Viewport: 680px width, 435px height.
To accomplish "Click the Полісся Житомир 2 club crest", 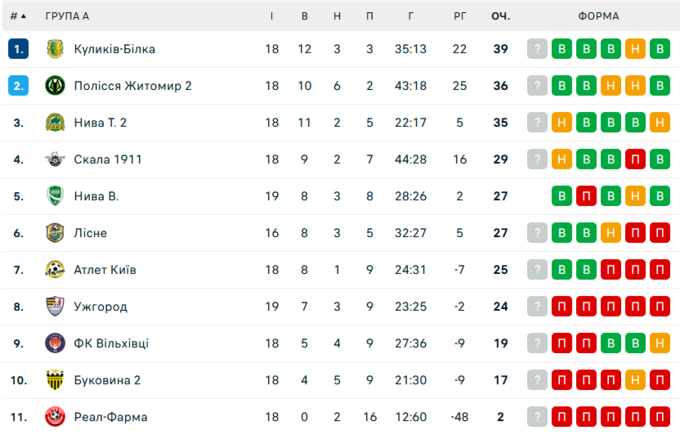I will click(55, 86).
